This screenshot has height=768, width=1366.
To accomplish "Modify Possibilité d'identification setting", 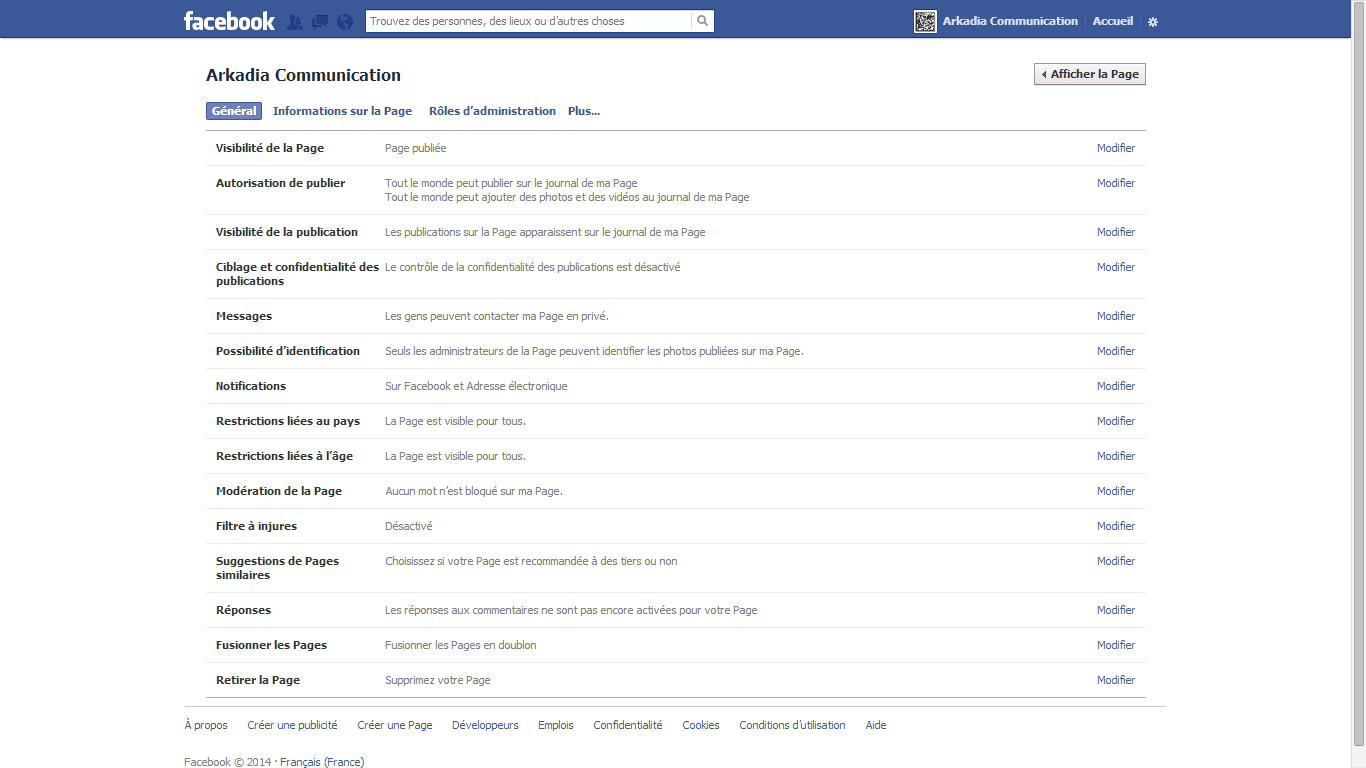I will click(1116, 351).
